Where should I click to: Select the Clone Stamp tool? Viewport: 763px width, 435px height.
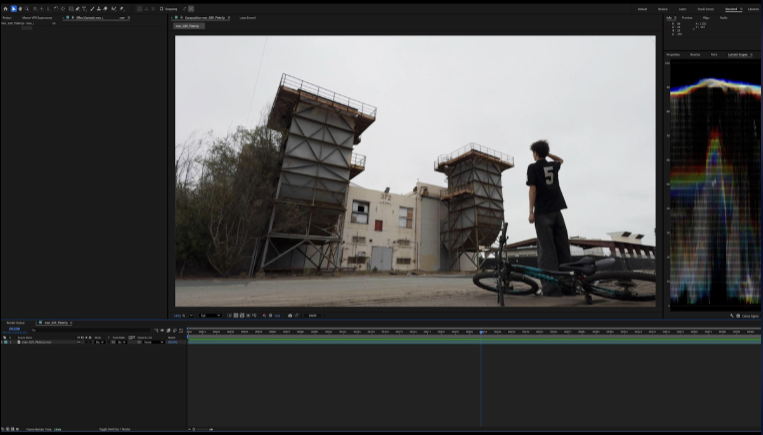(99, 9)
